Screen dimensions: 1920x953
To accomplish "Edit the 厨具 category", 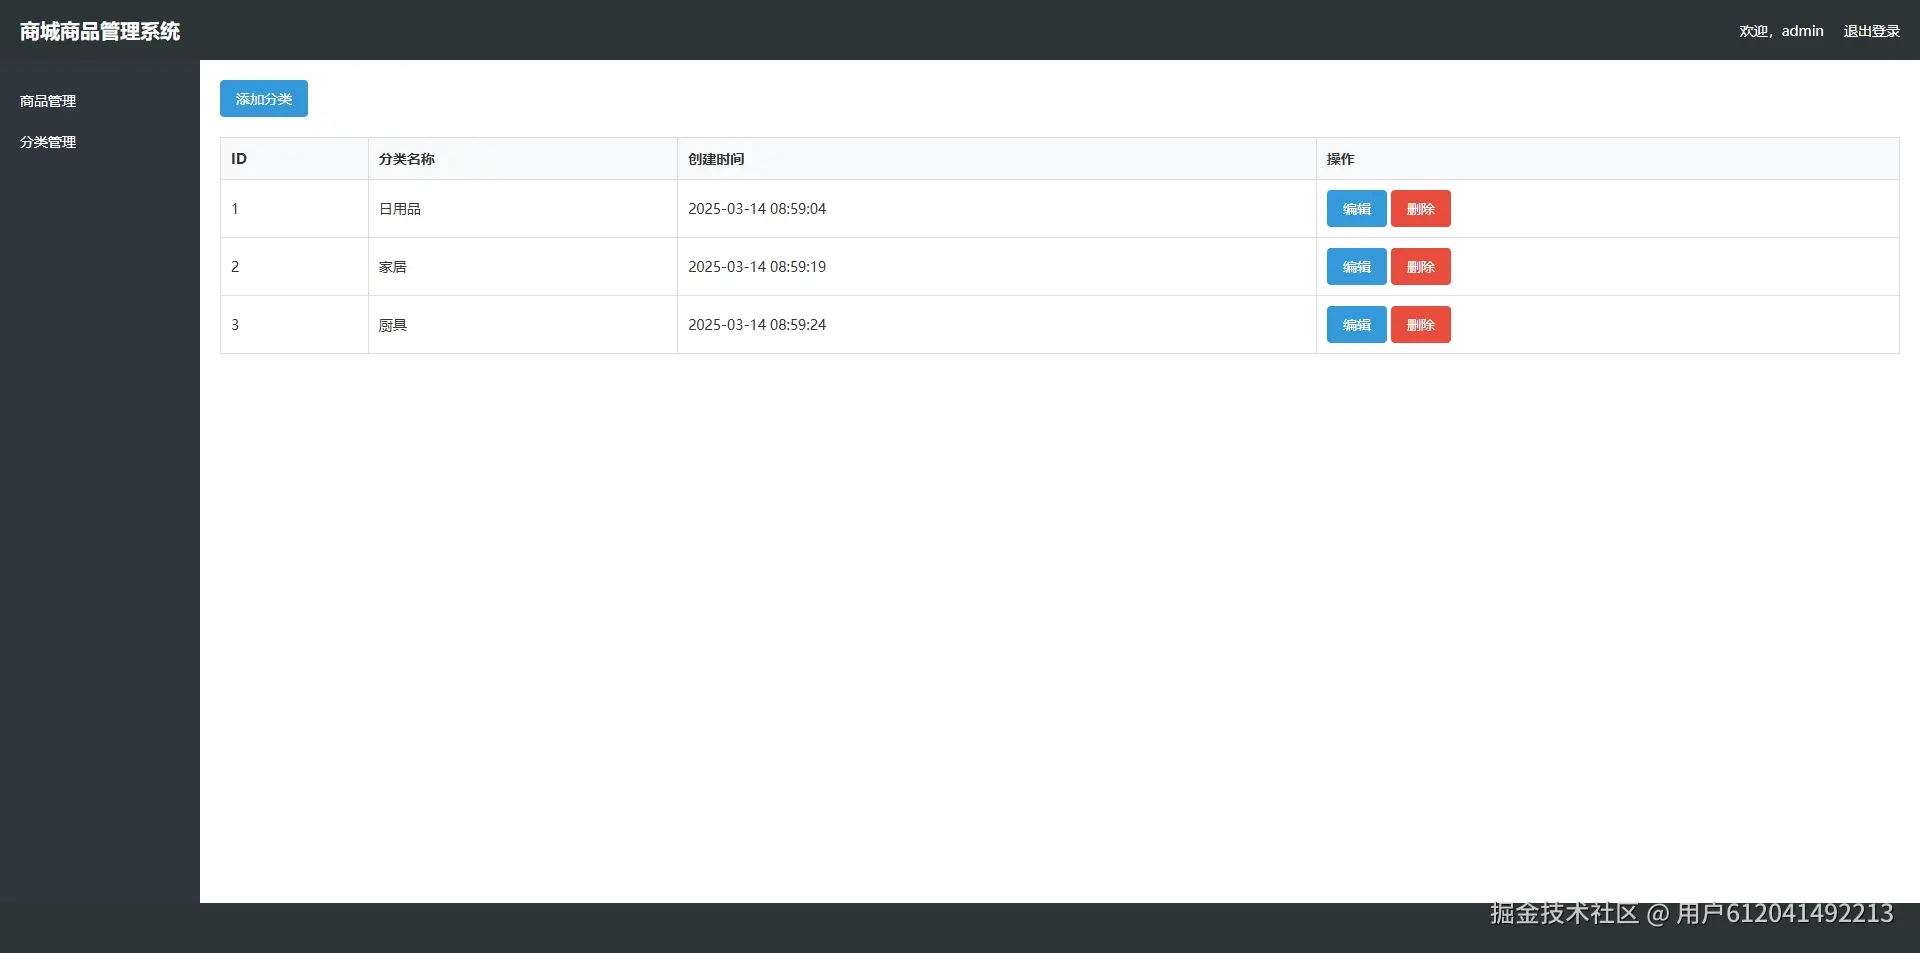I will coord(1356,325).
